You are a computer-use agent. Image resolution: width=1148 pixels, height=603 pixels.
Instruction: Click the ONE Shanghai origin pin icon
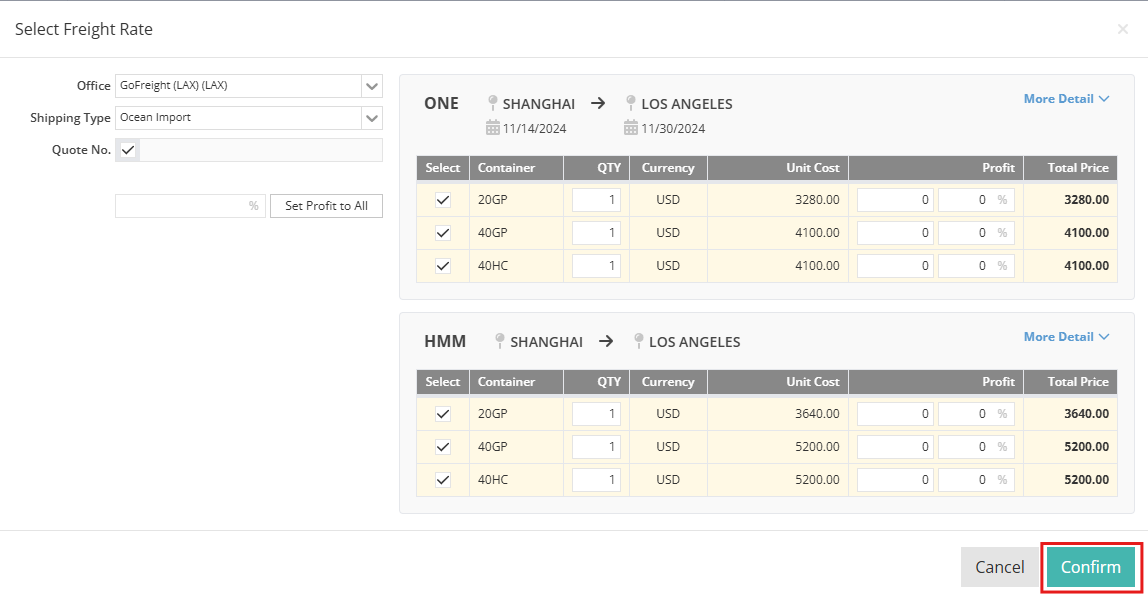pos(492,103)
